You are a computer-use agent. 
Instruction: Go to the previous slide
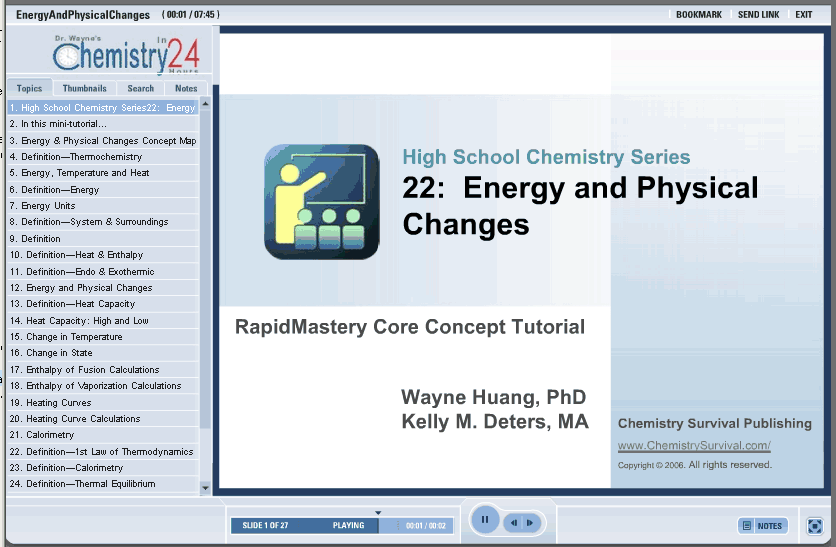(x=513, y=523)
